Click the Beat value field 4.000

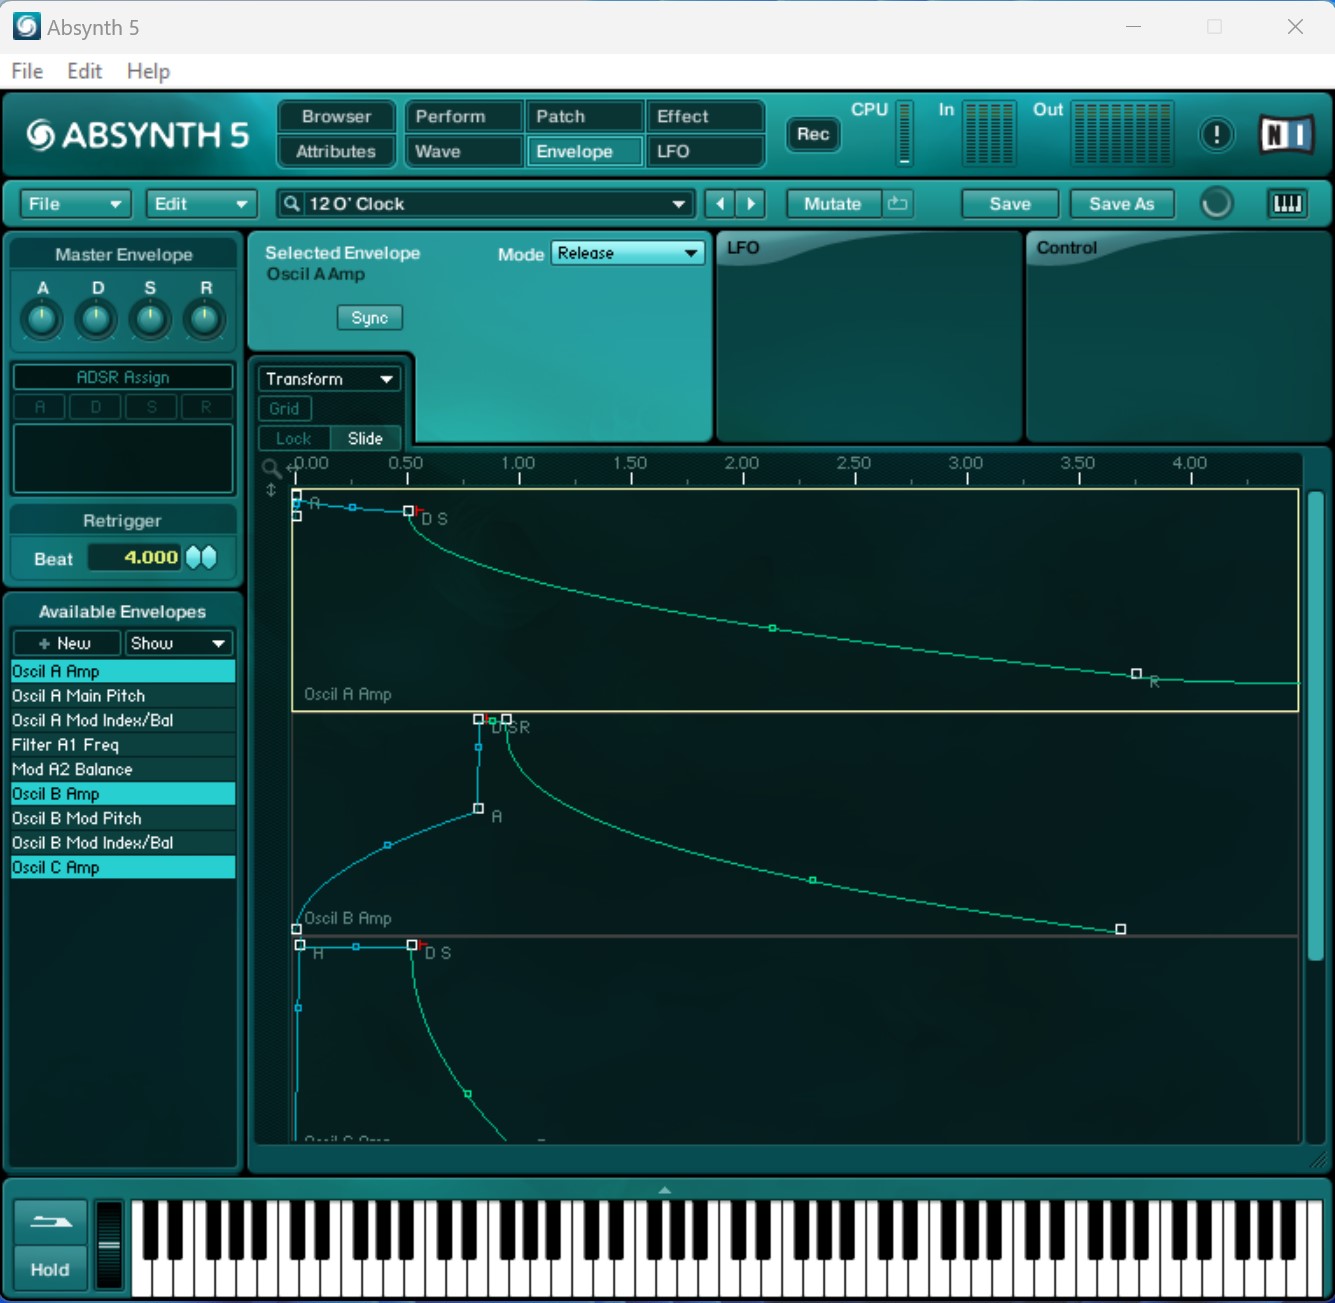135,557
